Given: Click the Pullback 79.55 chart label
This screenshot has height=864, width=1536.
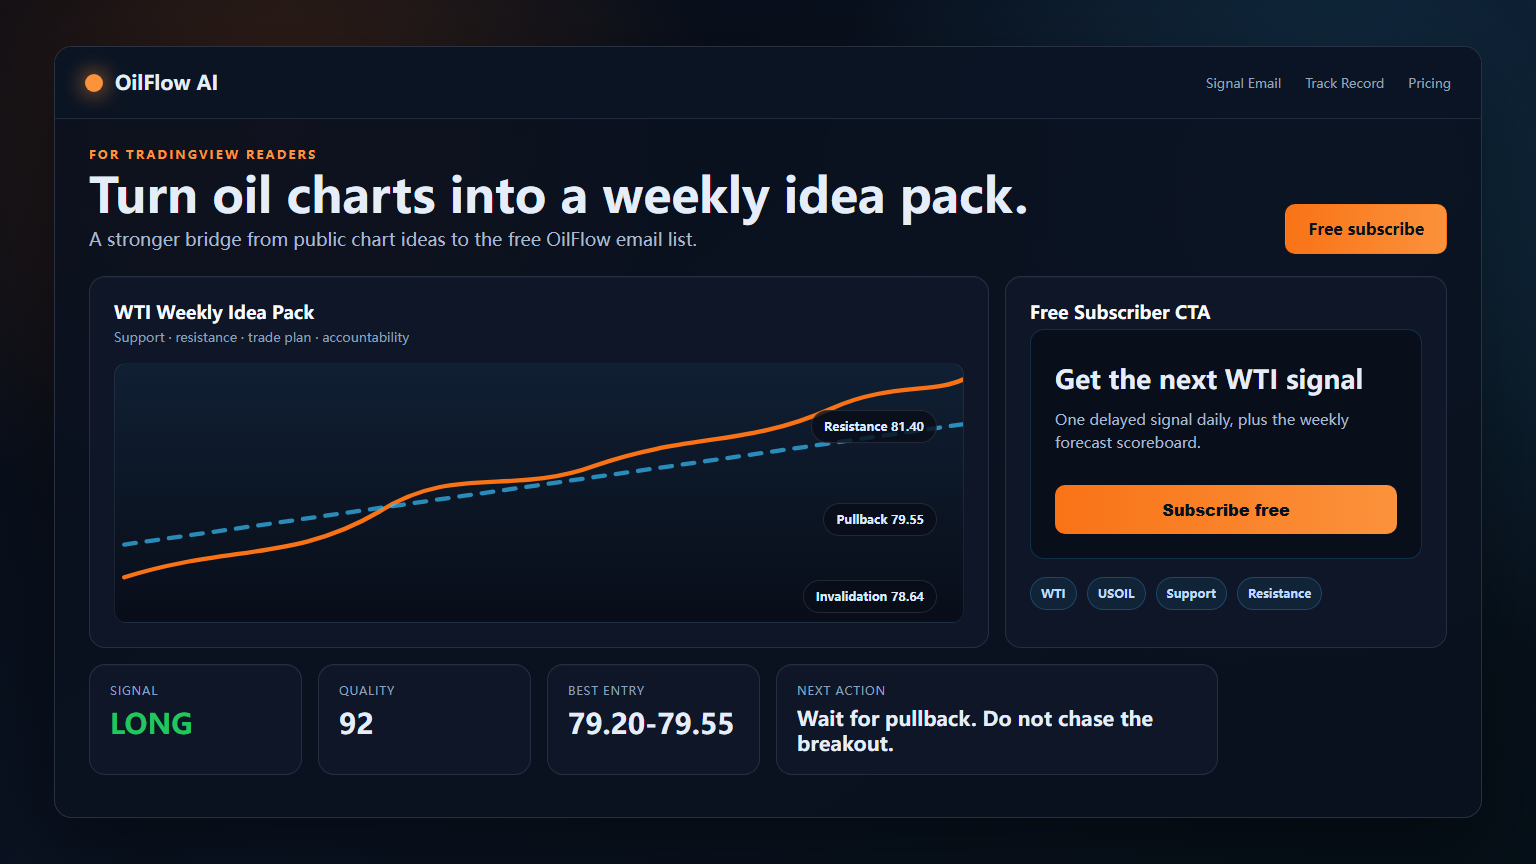Looking at the screenshot, I should (880, 519).
